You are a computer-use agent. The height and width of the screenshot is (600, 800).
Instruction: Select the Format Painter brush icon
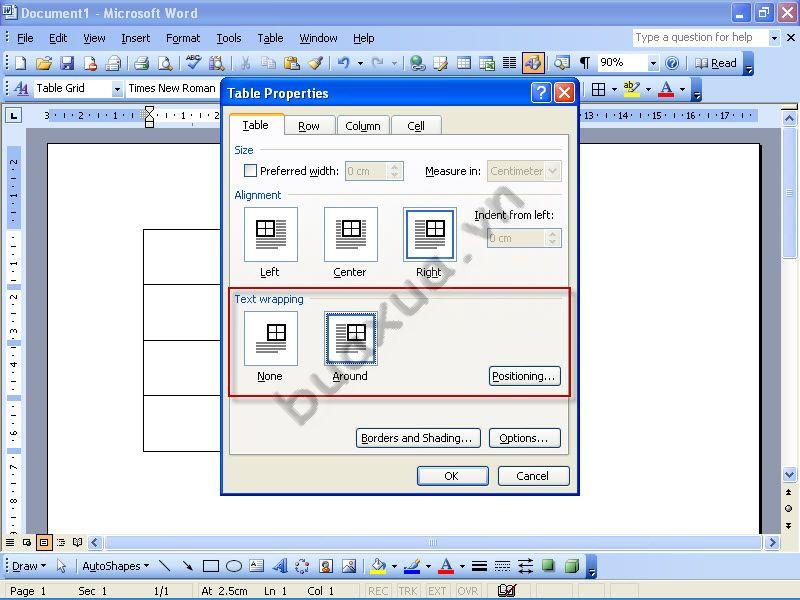tap(315, 63)
